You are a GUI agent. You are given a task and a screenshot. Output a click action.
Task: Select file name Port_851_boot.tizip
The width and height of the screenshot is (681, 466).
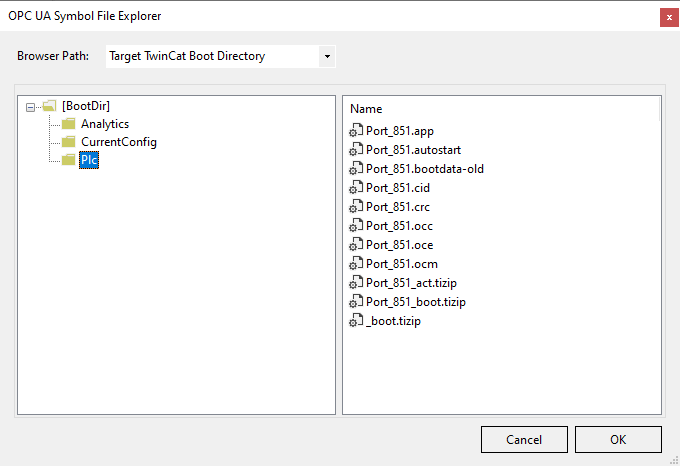(x=416, y=302)
